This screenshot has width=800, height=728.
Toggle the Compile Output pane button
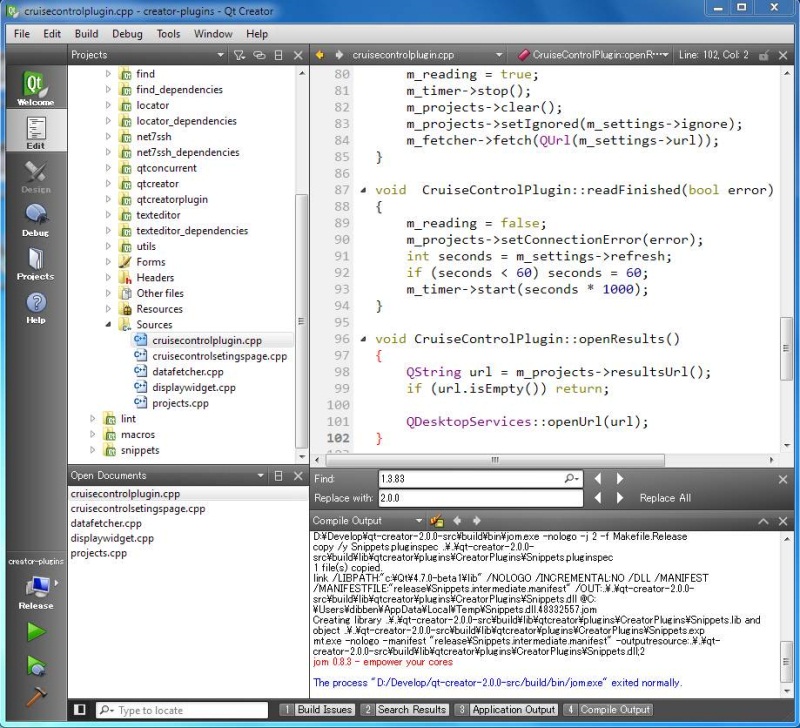608,710
